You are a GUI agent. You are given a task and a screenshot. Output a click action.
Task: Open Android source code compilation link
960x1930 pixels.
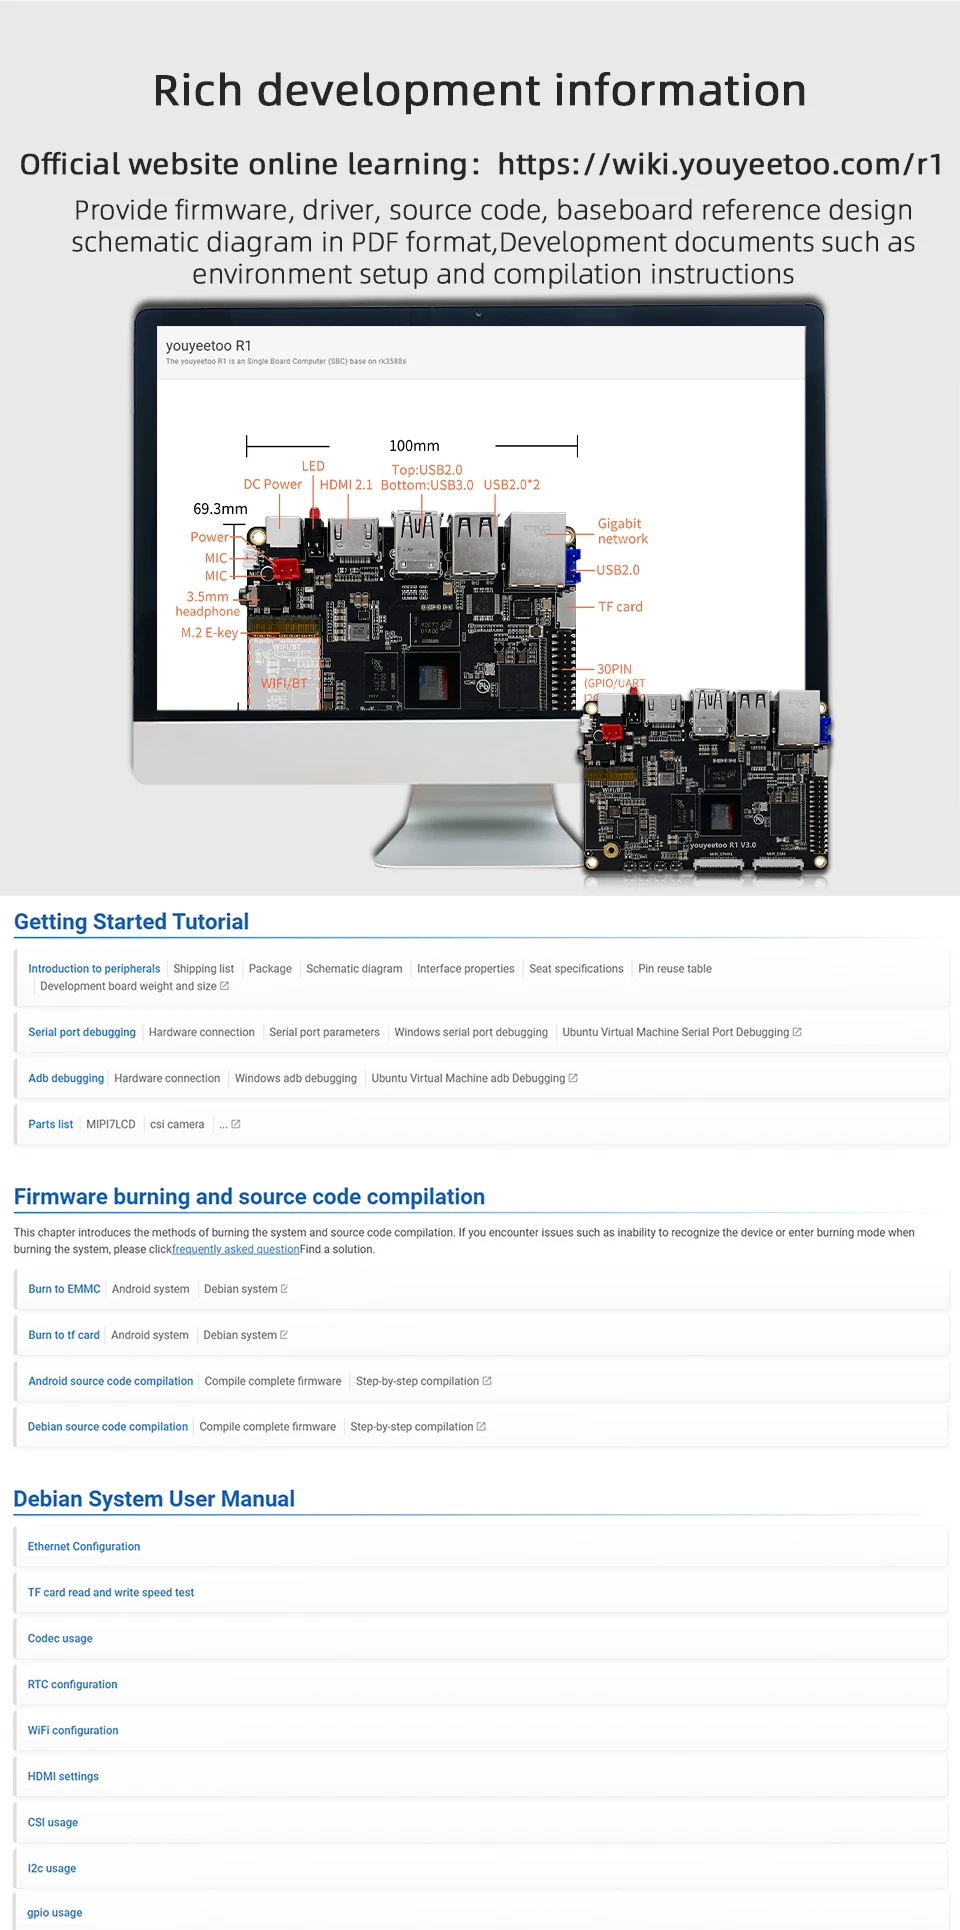[111, 1381]
